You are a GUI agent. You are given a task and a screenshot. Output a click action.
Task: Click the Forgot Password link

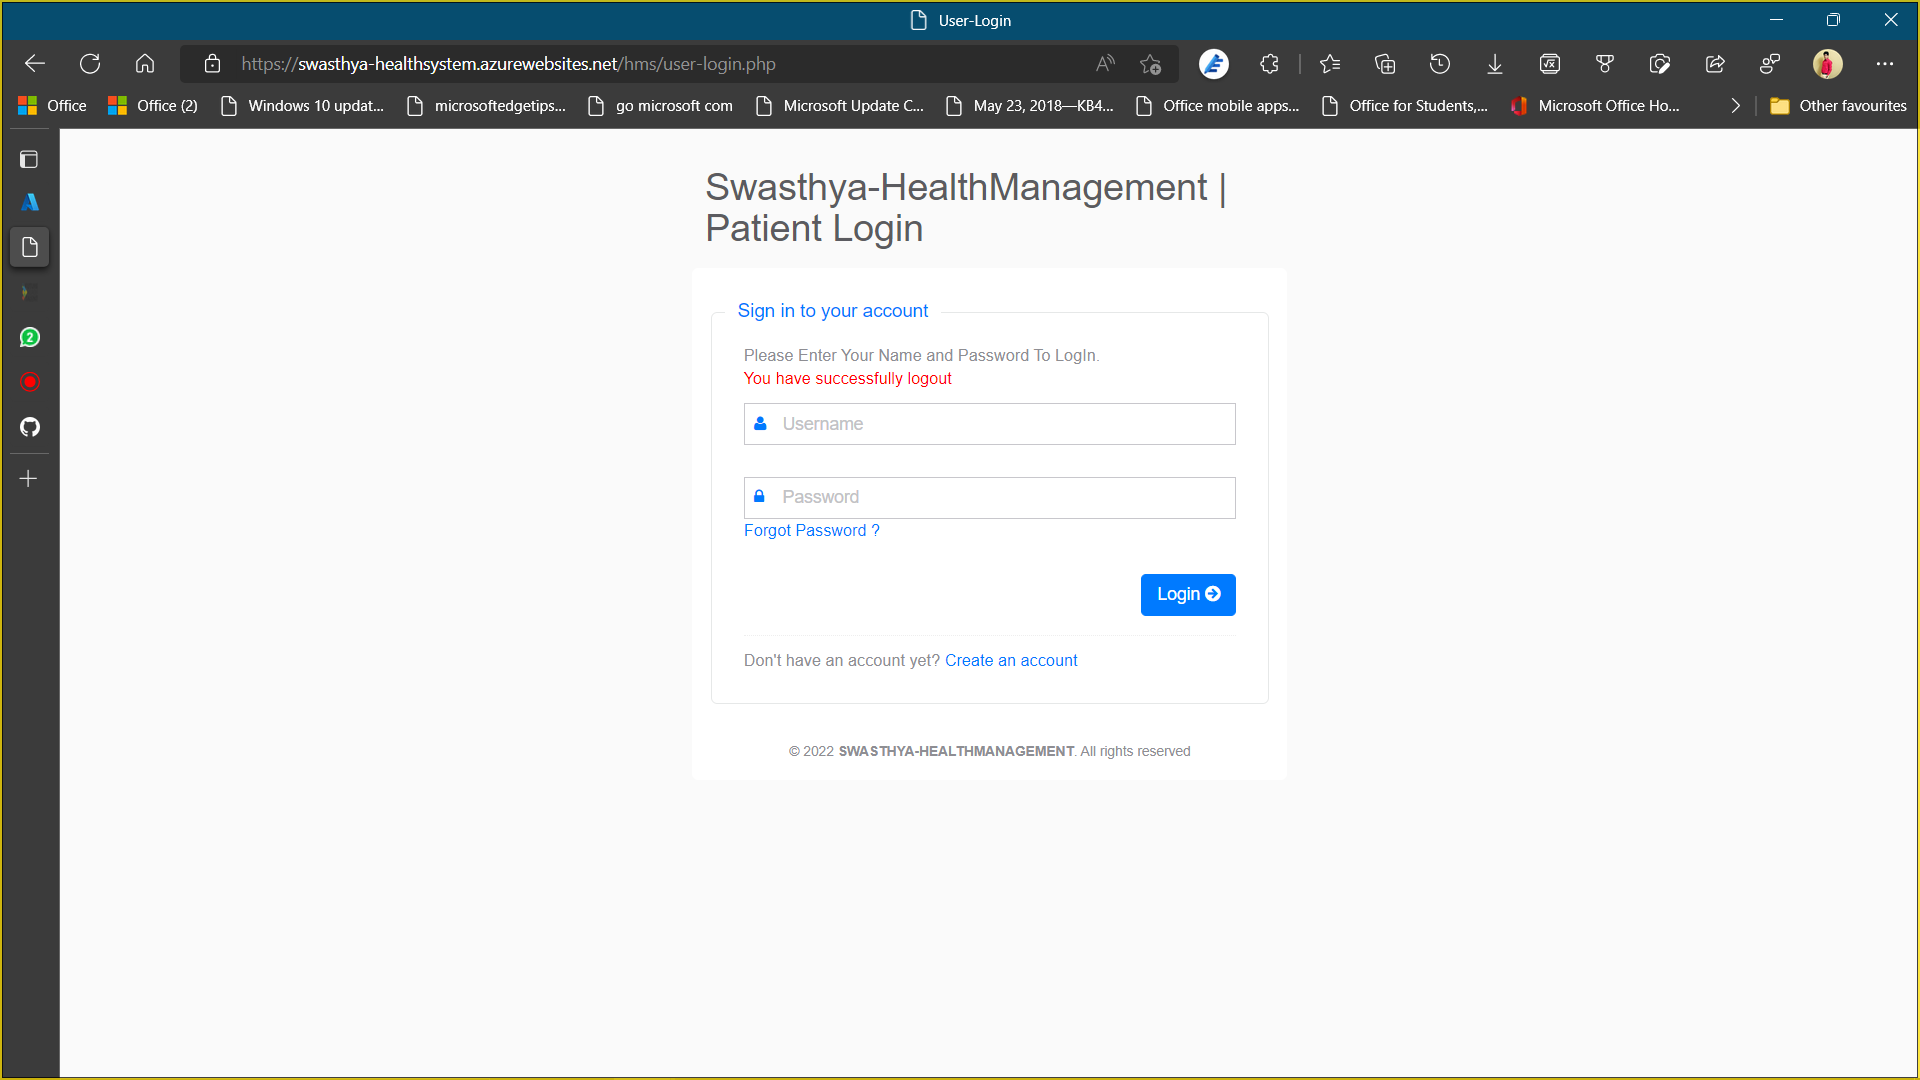[x=812, y=531]
